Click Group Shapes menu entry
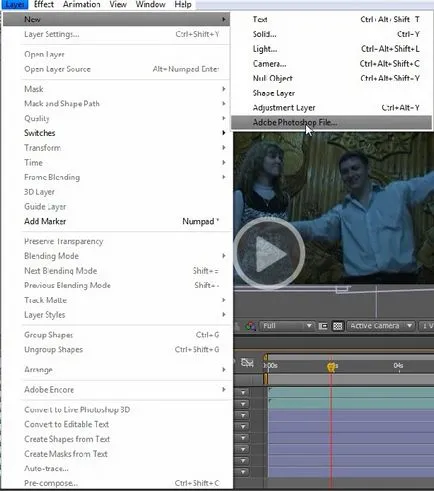Image resolution: width=434 pixels, height=491 pixels. (x=116, y=335)
